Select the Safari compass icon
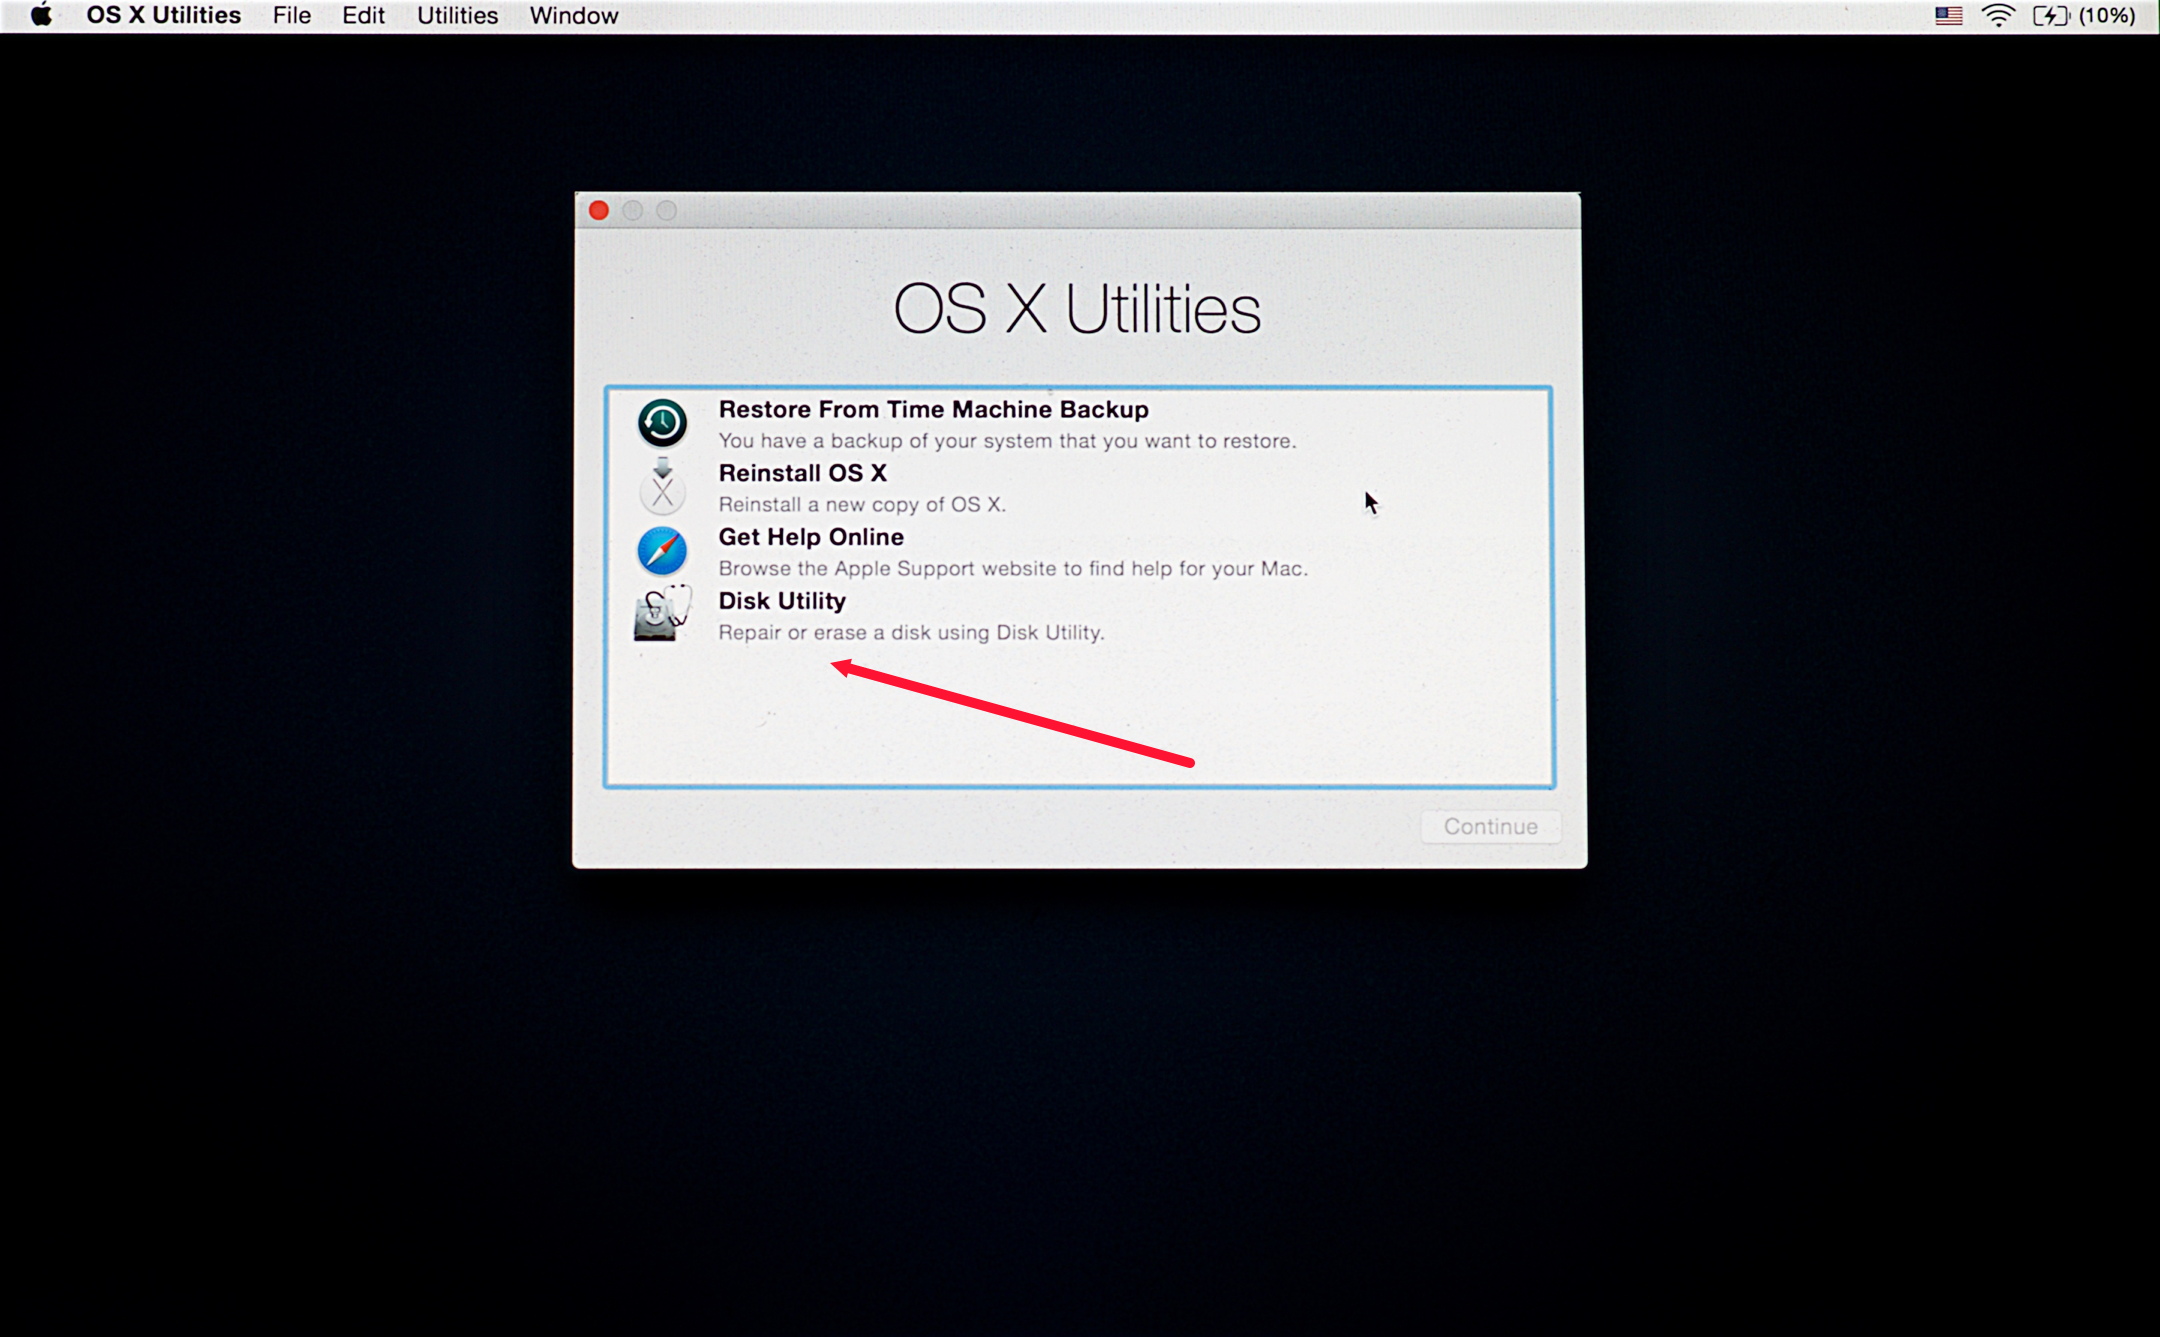 coord(662,551)
